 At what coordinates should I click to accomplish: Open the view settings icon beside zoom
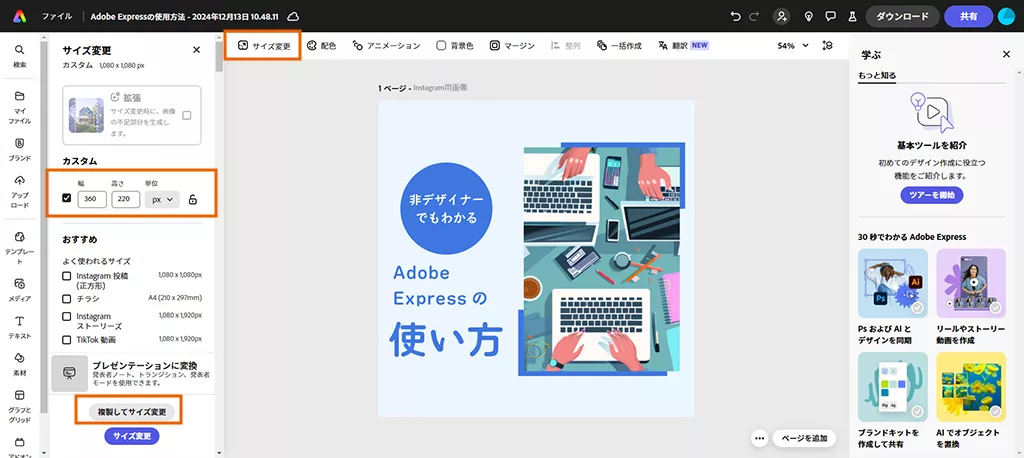point(828,46)
